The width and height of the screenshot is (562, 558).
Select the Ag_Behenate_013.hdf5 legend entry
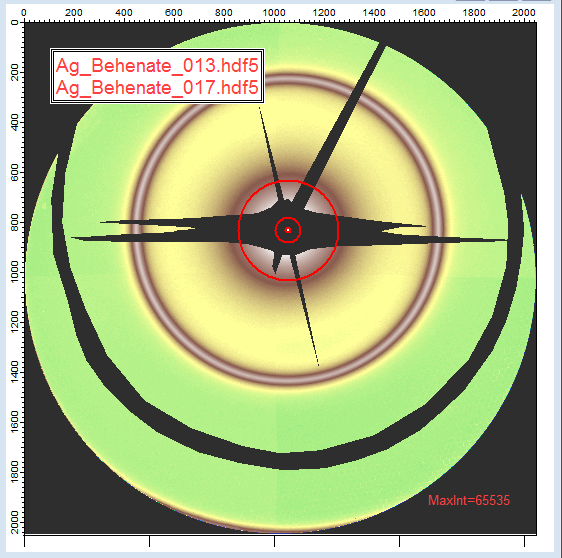coord(157,66)
